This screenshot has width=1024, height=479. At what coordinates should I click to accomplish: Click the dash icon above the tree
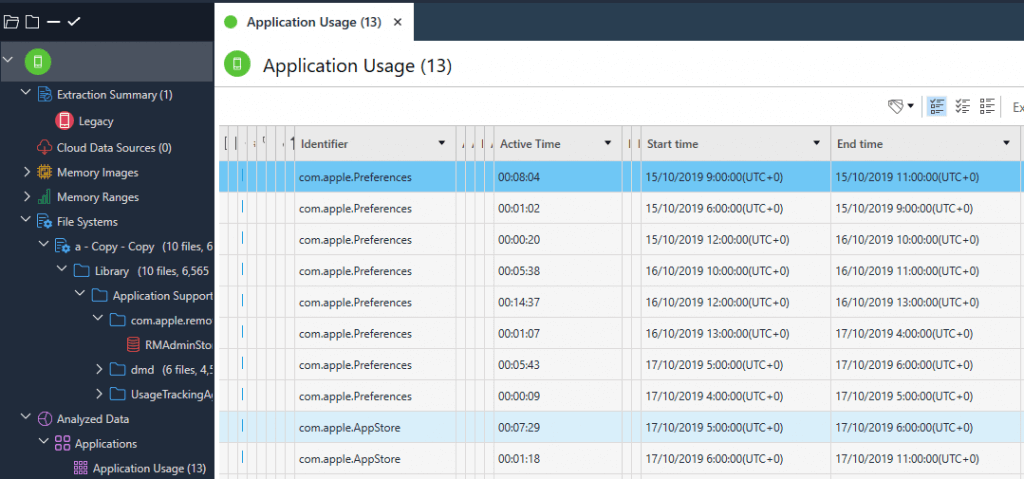coord(54,22)
